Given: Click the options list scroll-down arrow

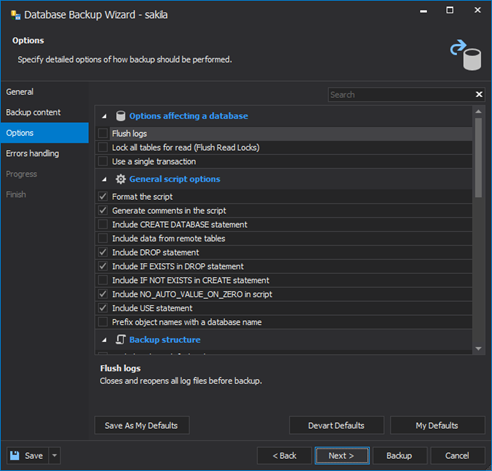Looking at the screenshot, I should [x=479, y=348].
